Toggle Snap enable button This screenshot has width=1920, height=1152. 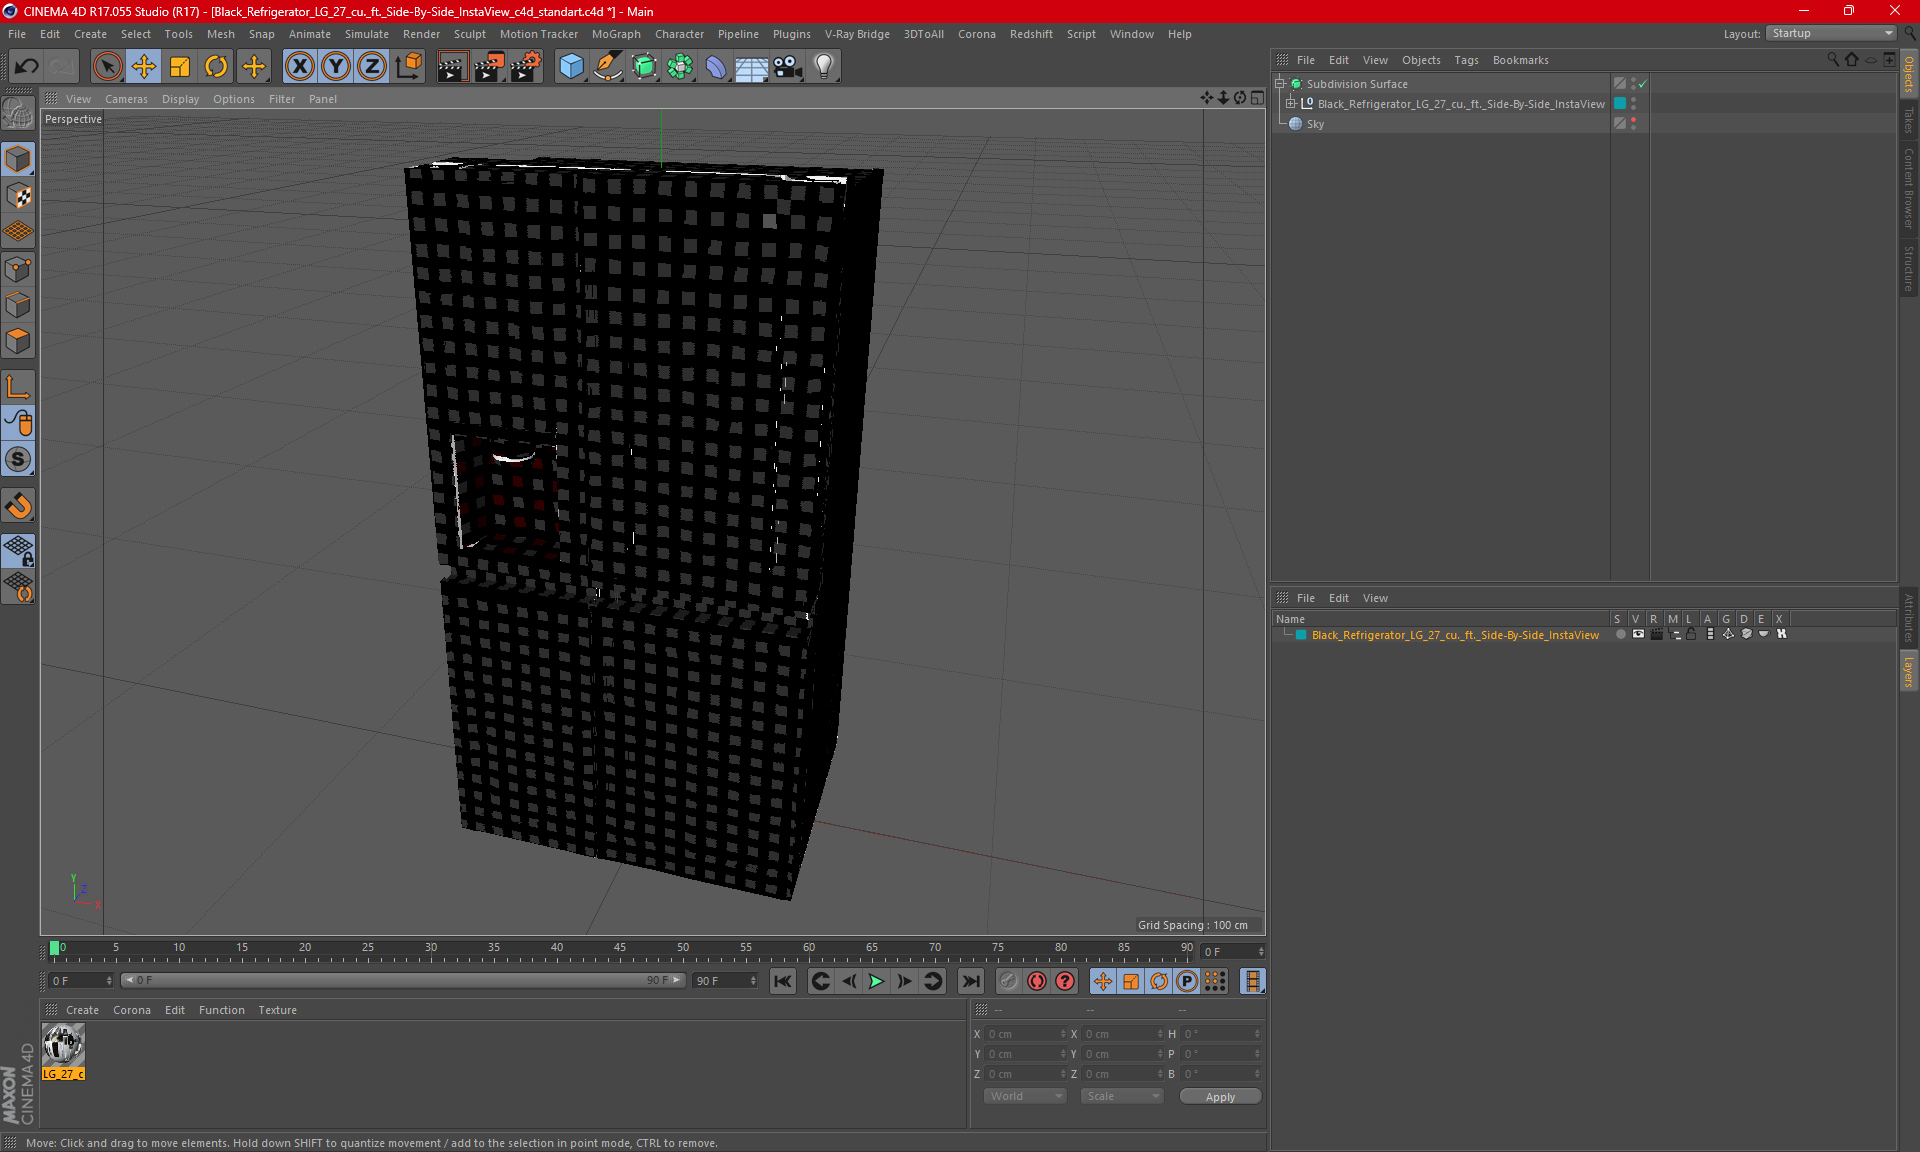tap(18, 460)
